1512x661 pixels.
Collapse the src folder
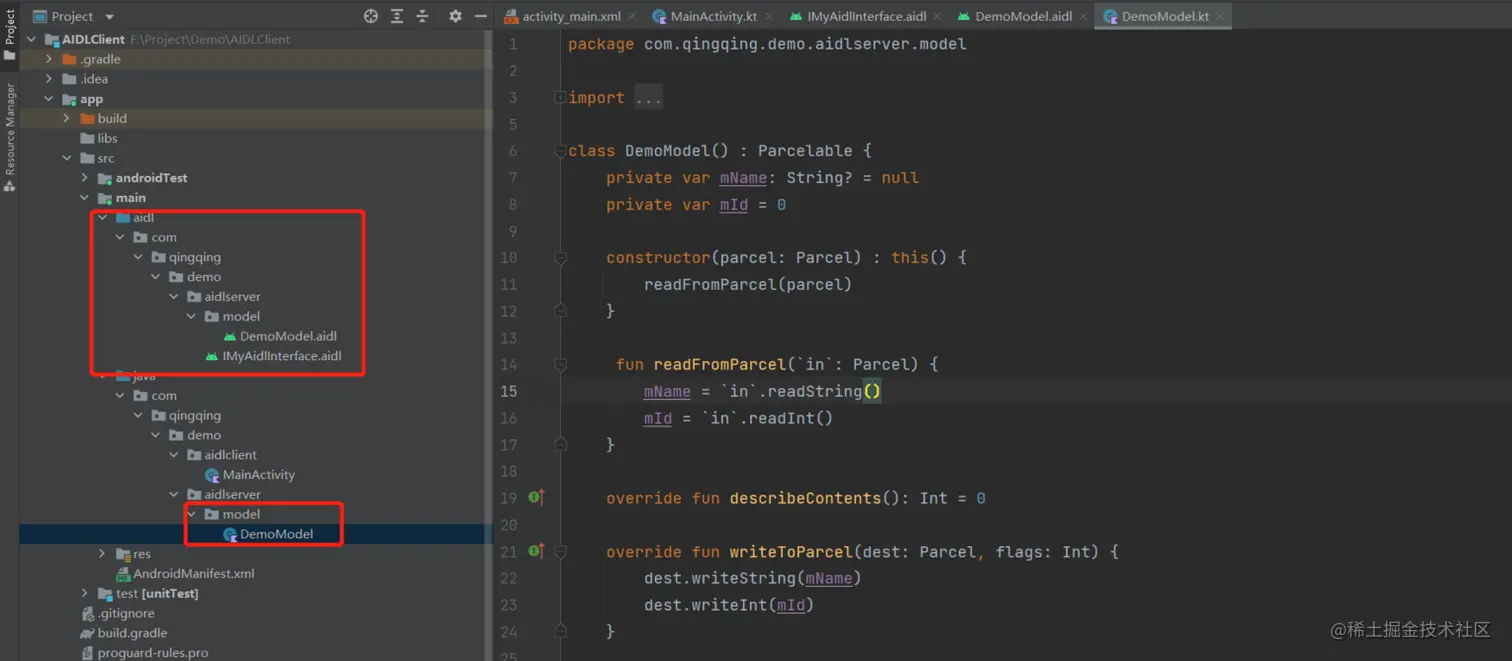tap(67, 158)
